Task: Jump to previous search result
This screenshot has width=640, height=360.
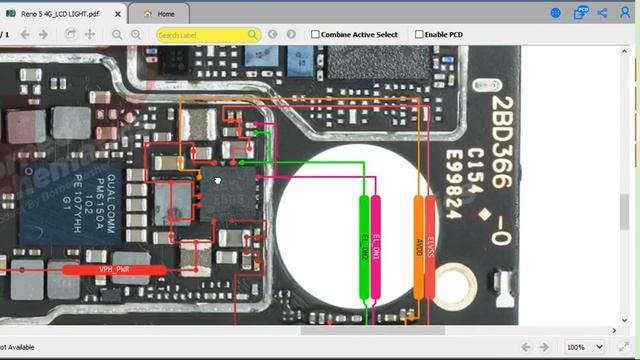Action: [273, 34]
